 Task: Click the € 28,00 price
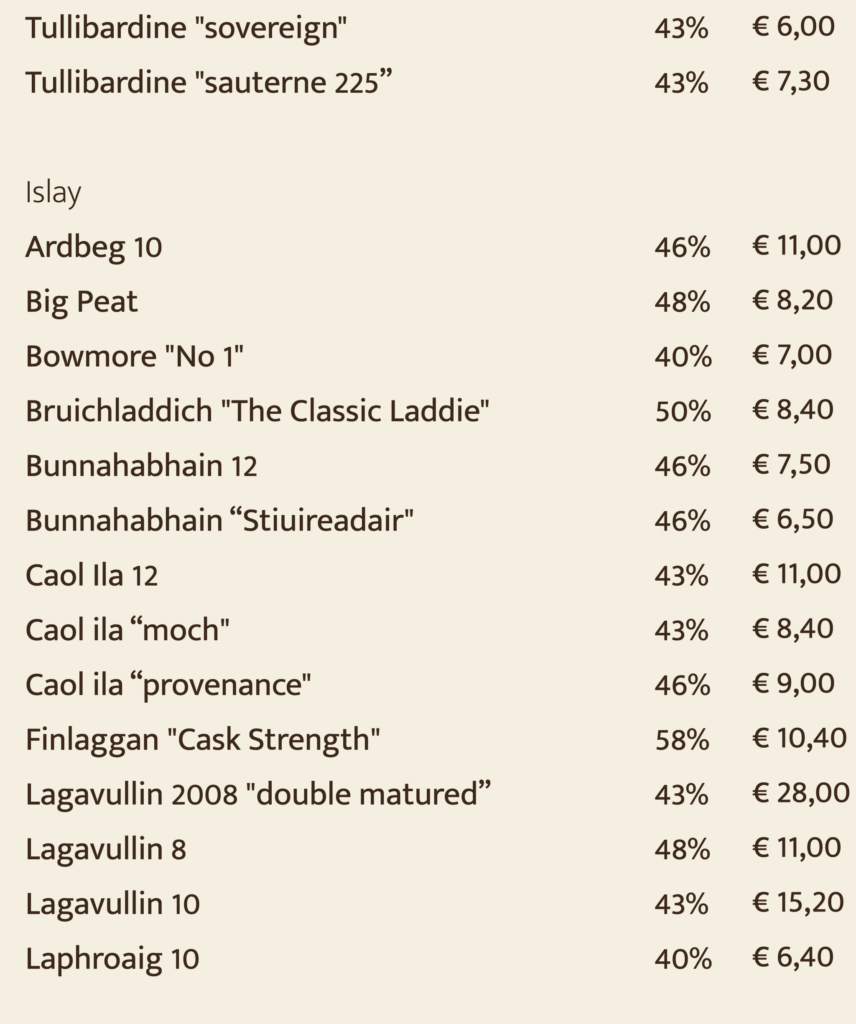(801, 793)
